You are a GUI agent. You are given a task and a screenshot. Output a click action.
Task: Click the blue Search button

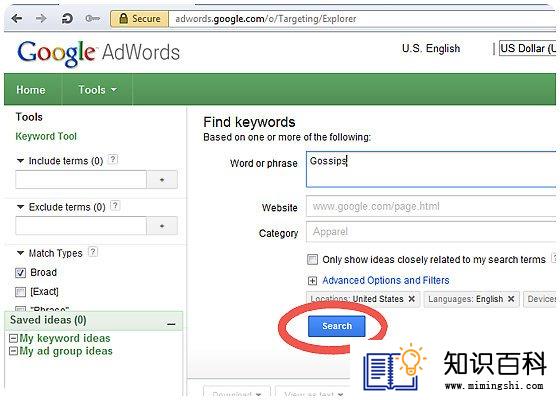pos(337,326)
